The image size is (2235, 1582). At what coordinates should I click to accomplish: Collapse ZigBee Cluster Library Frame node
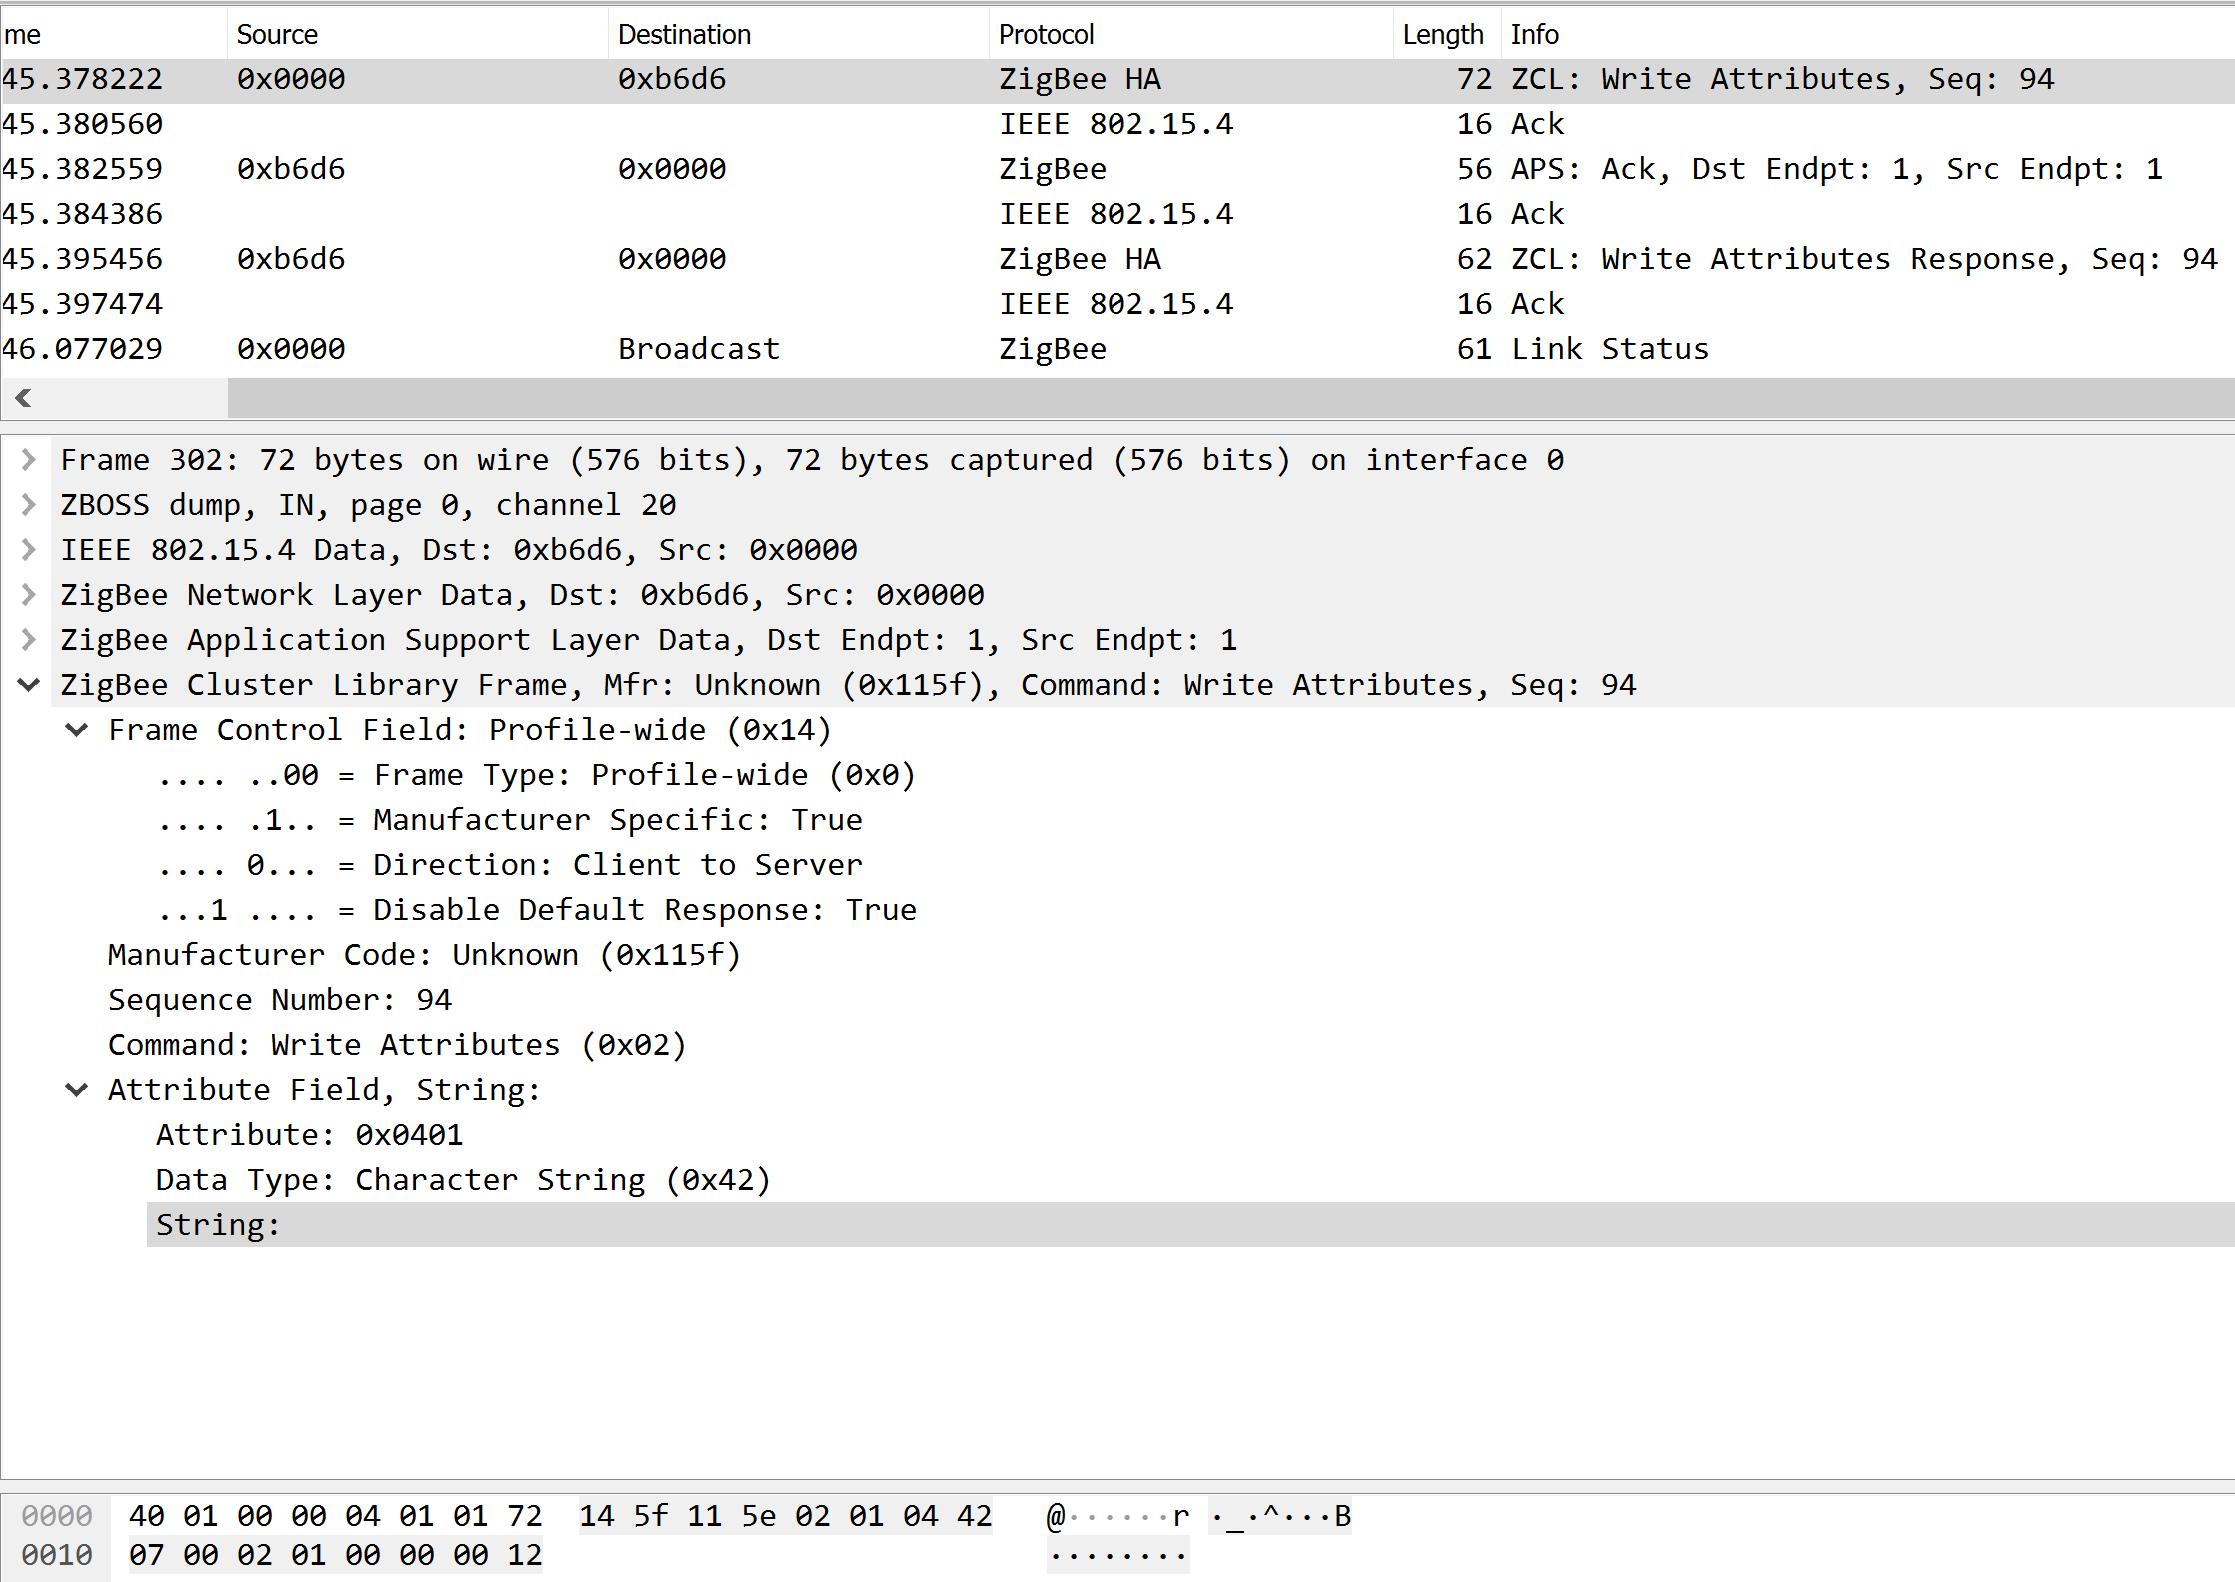point(29,685)
